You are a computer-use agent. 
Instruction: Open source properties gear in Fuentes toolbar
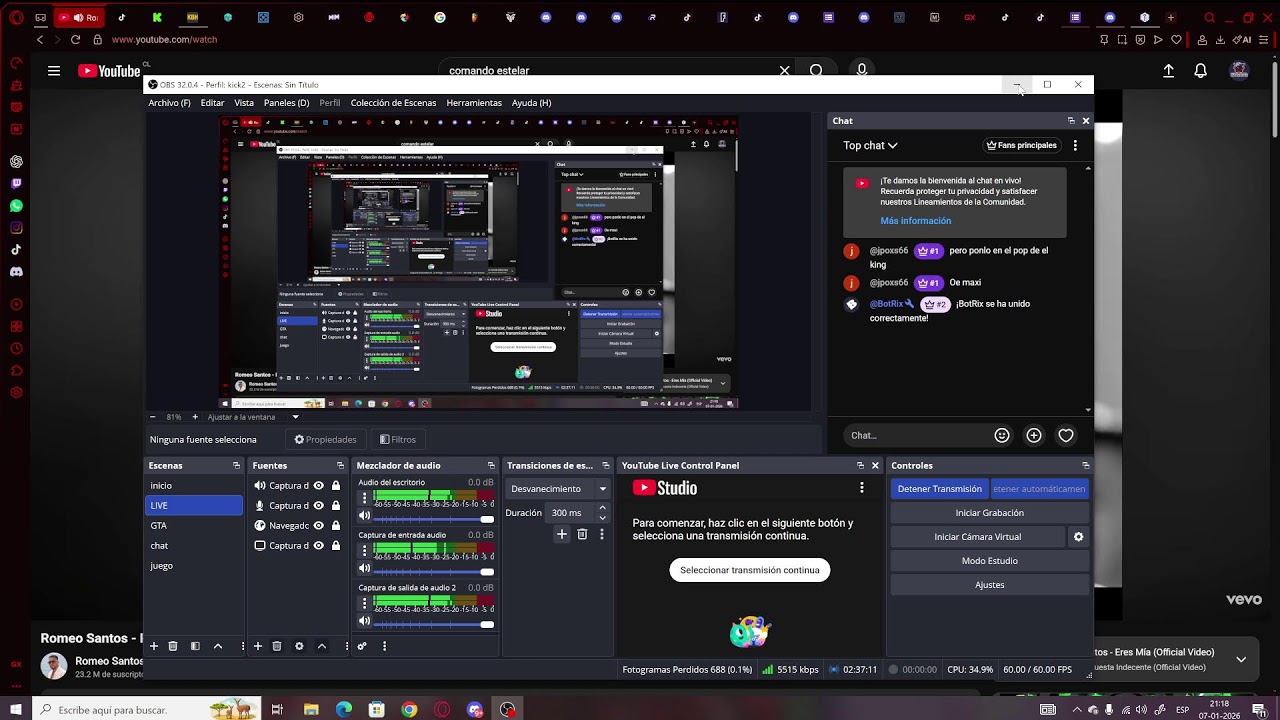pyautogui.click(x=299, y=646)
